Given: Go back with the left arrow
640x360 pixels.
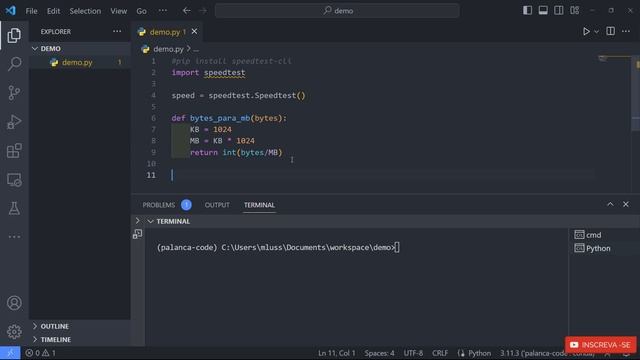Looking at the screenshot, I should (187, 11).
